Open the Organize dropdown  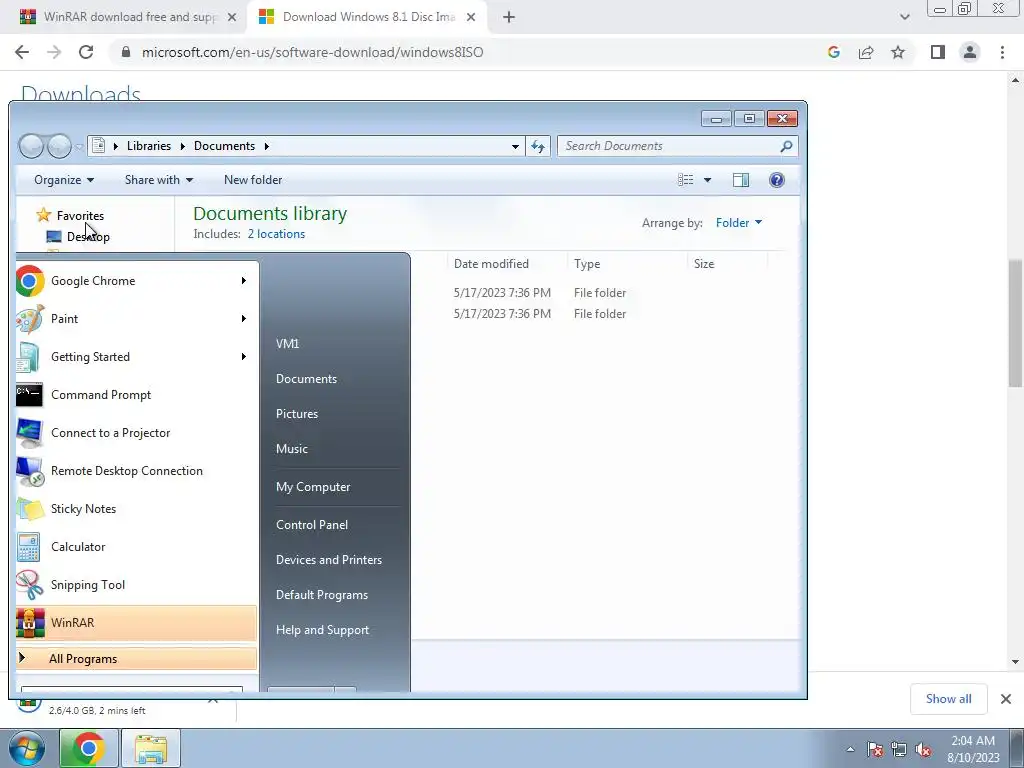(64, 180)
